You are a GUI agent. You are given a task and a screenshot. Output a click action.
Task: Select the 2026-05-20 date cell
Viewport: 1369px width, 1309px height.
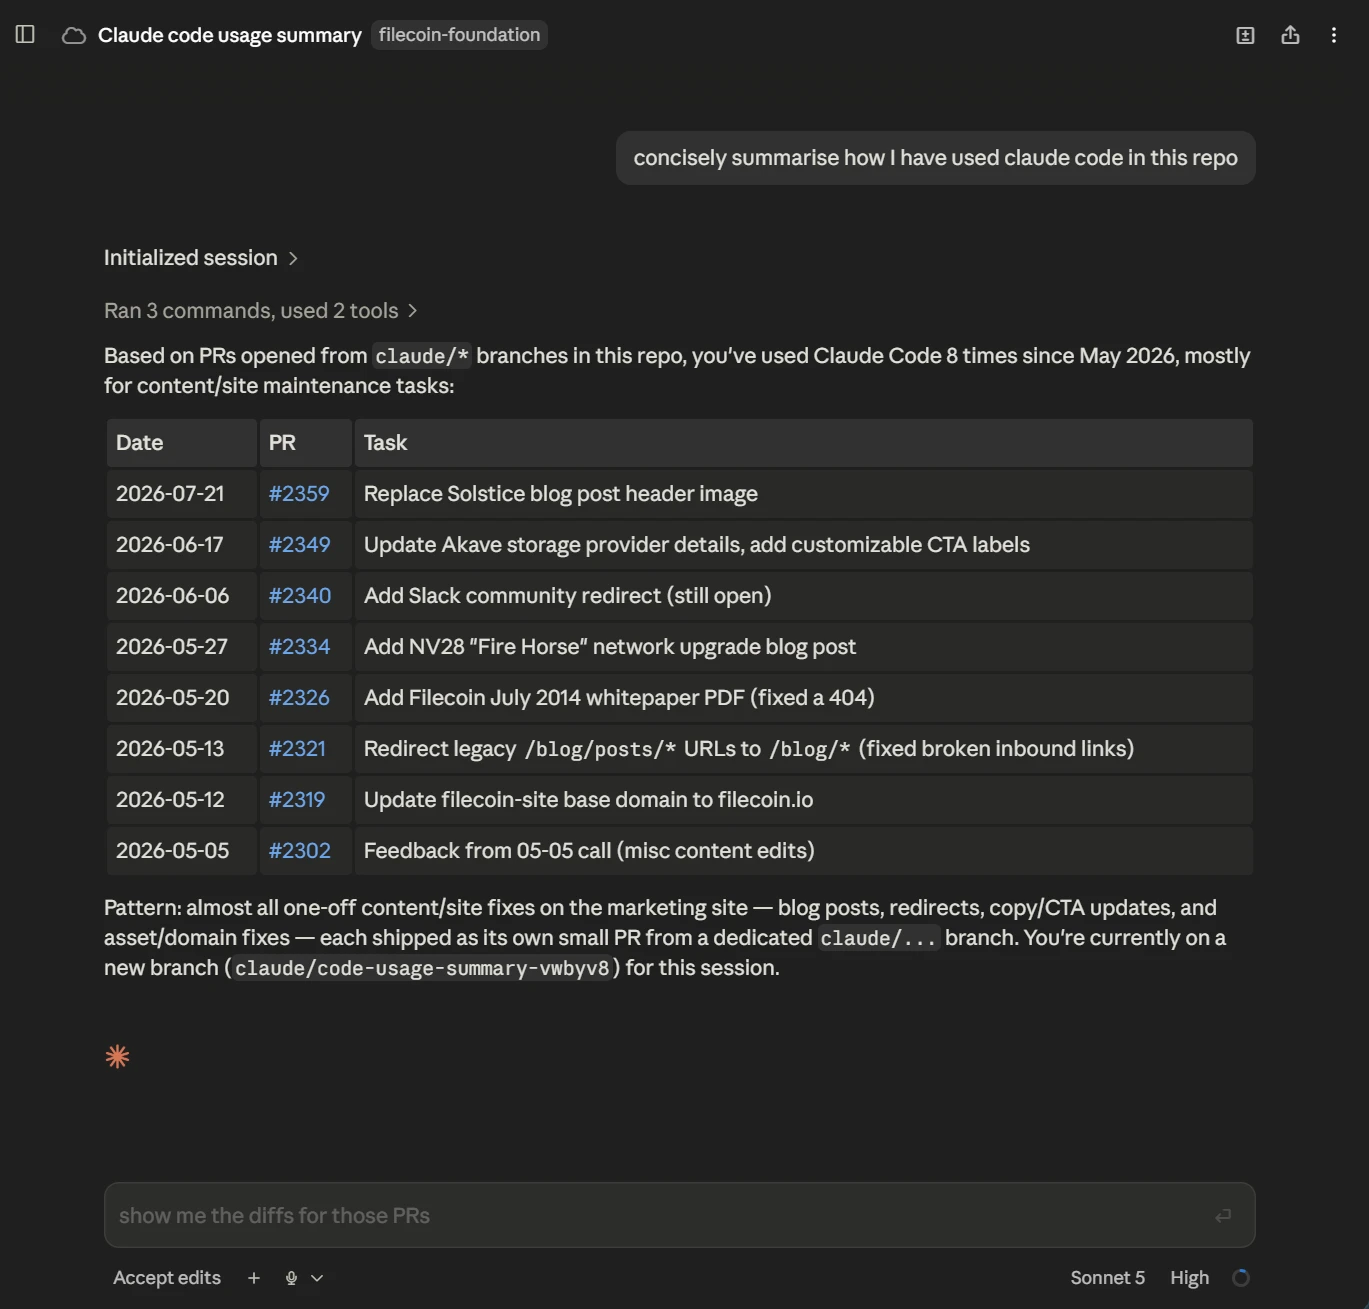tap(182, 698)
